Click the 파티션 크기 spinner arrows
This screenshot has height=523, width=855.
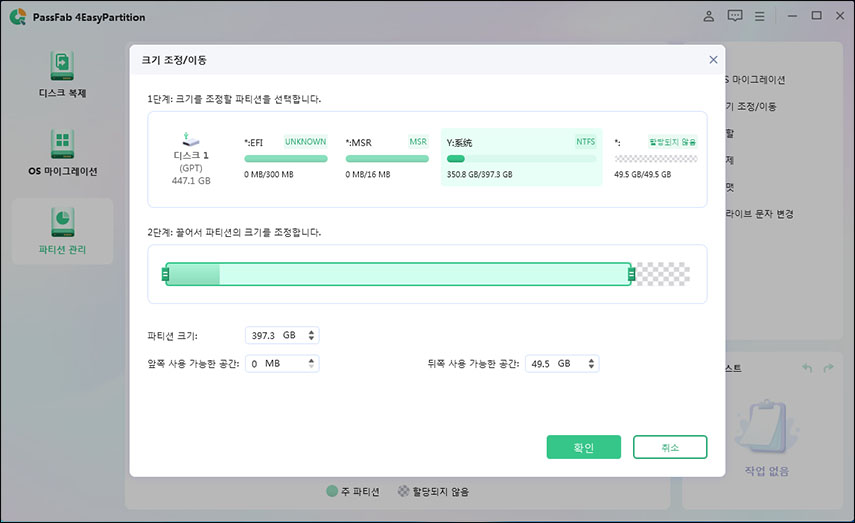[311, 335]
